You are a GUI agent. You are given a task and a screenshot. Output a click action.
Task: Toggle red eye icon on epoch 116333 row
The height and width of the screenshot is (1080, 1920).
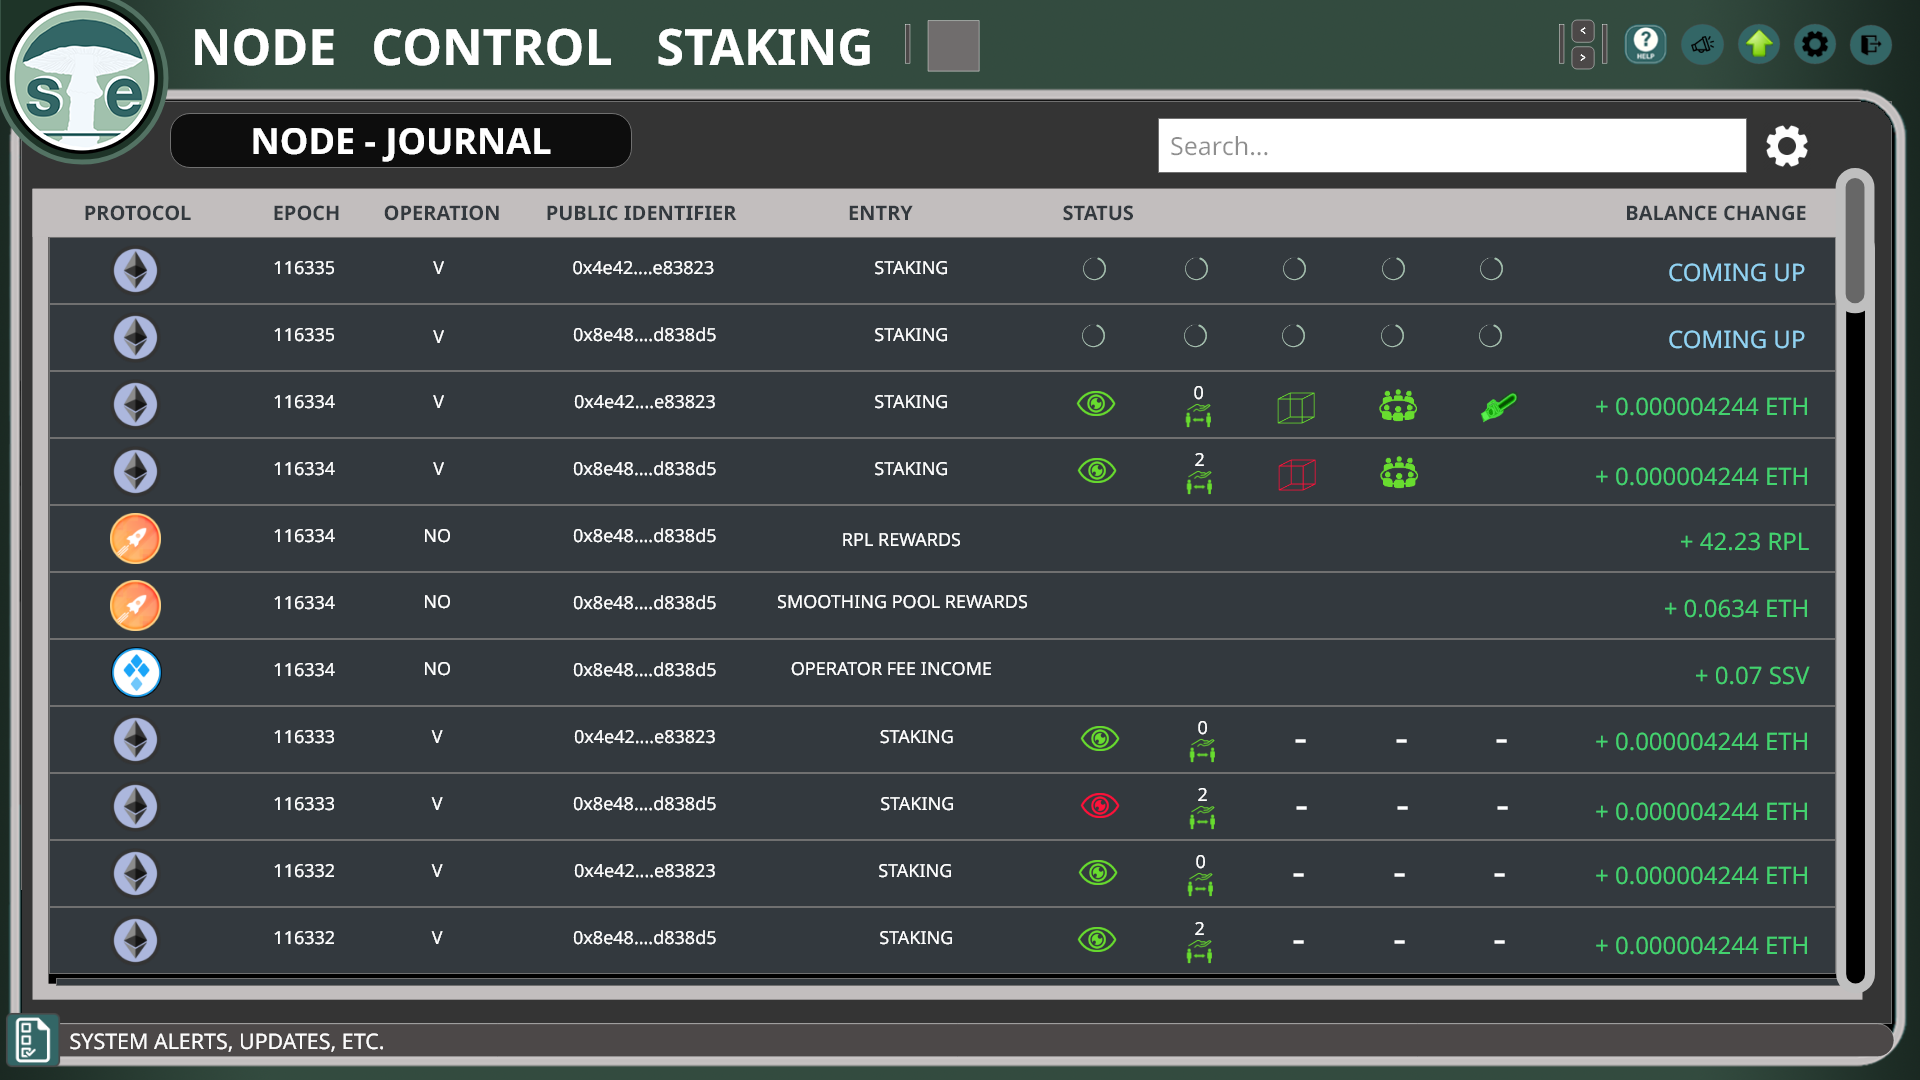[1099, 805]
